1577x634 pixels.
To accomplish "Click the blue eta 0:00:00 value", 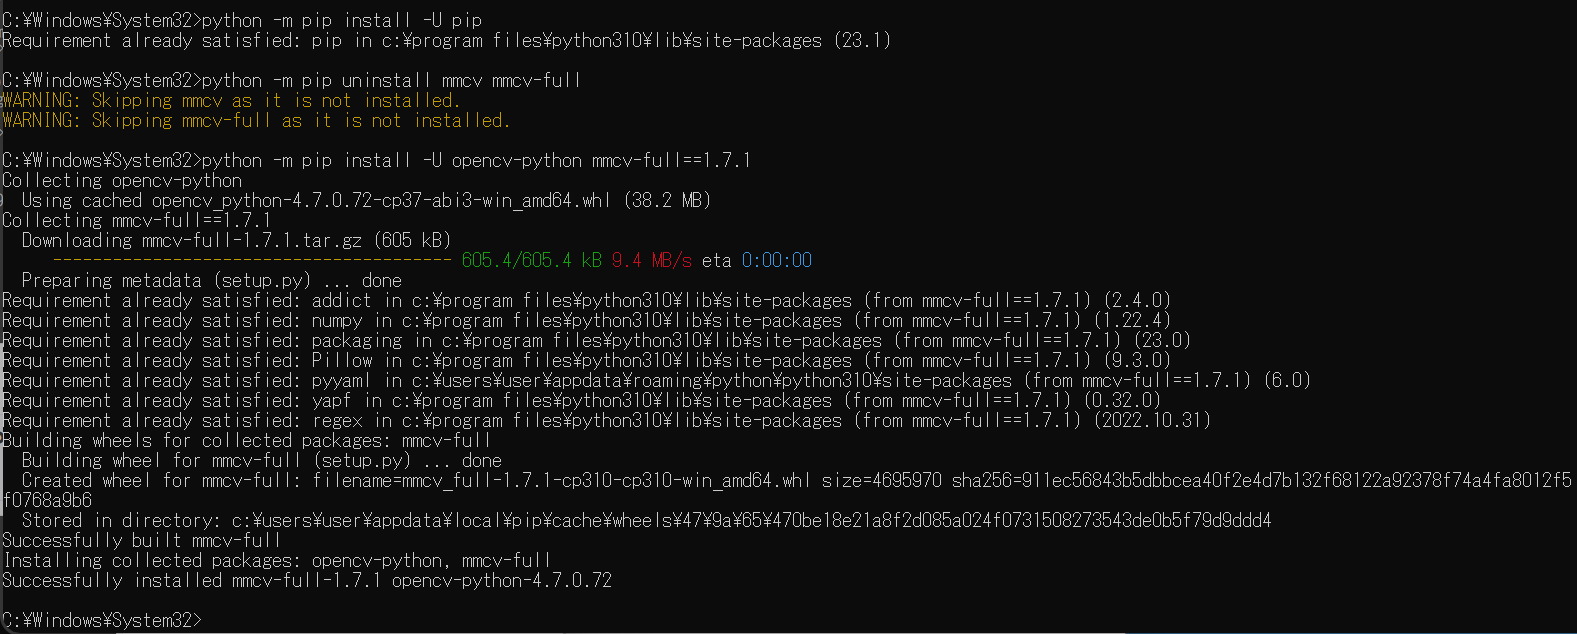I will click(777, 260).
